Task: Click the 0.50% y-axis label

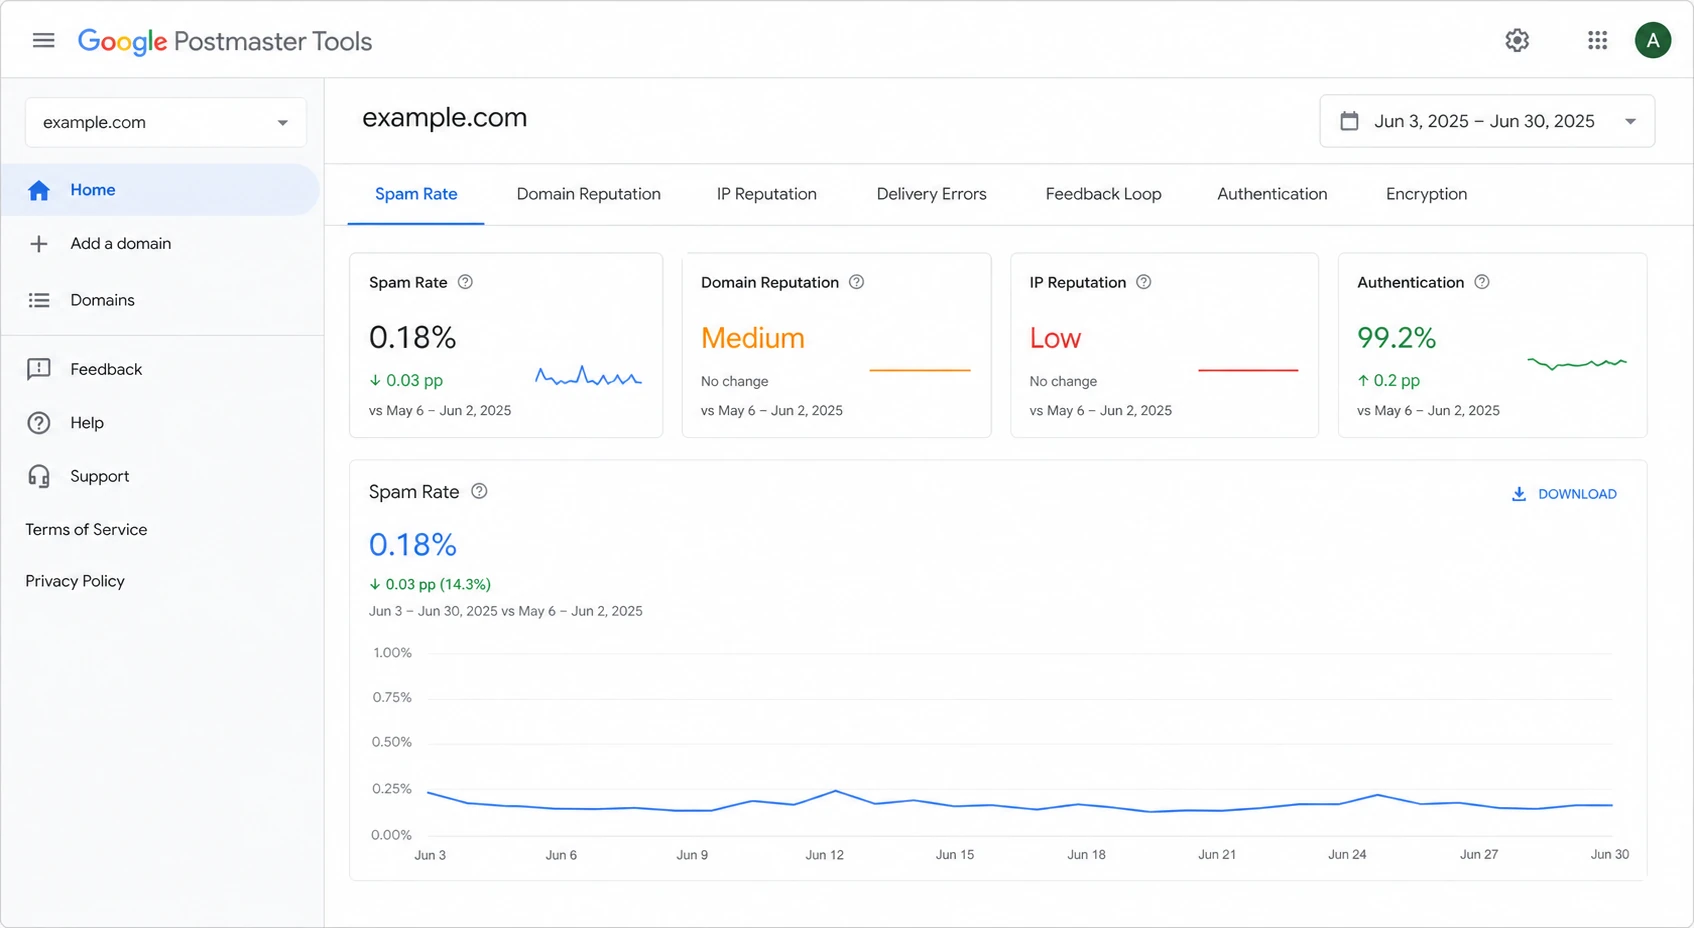Action: (x=392, y=742)
